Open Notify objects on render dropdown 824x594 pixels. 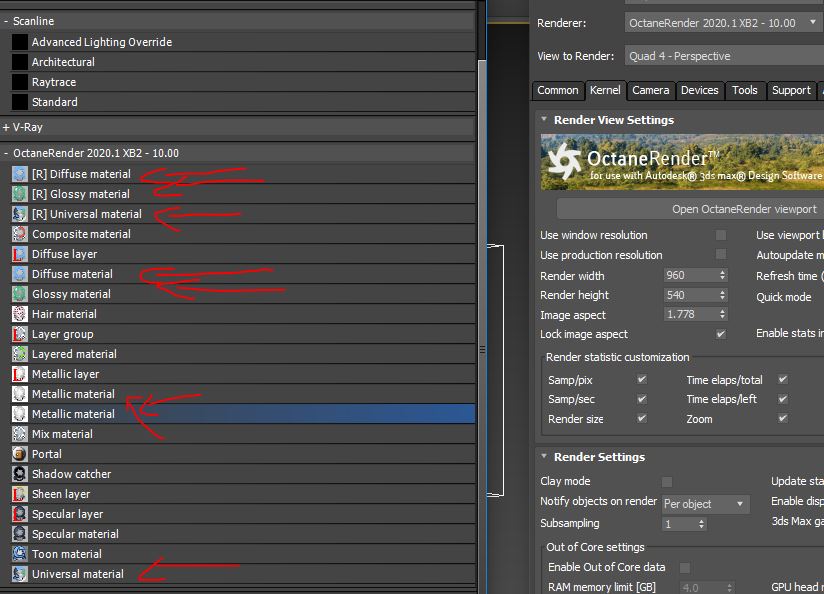point(705,504)
